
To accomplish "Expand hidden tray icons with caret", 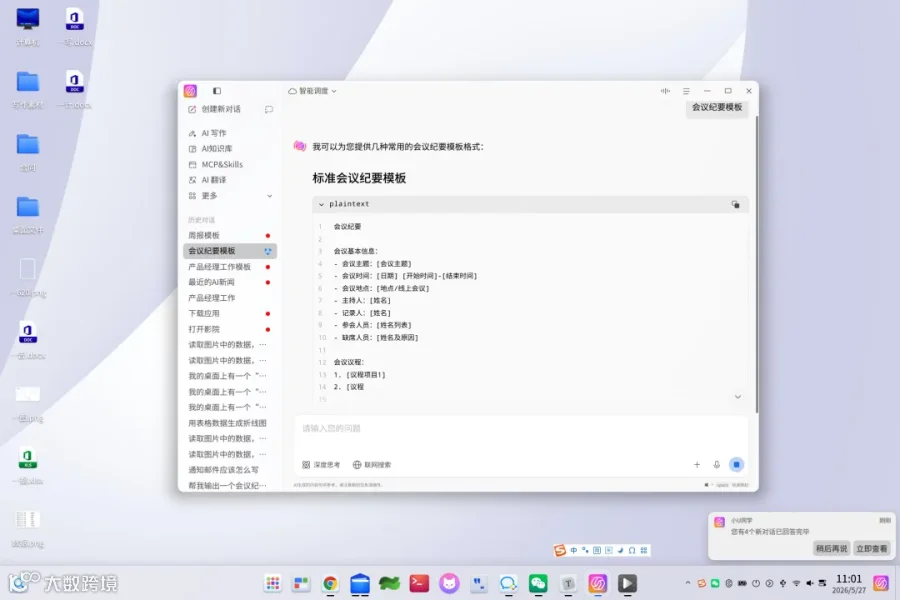I will [688, 583].
